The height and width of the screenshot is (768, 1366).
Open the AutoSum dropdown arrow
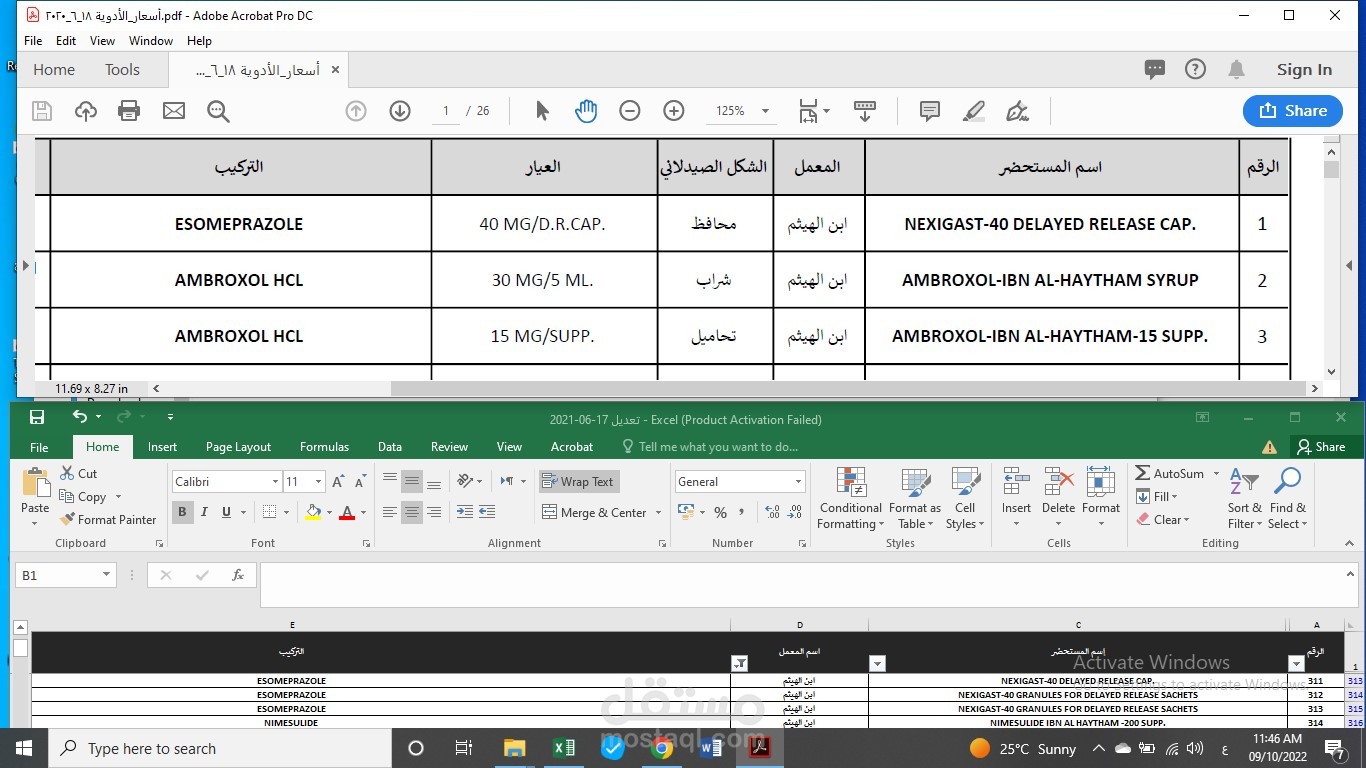click(x=1216, y=474)
